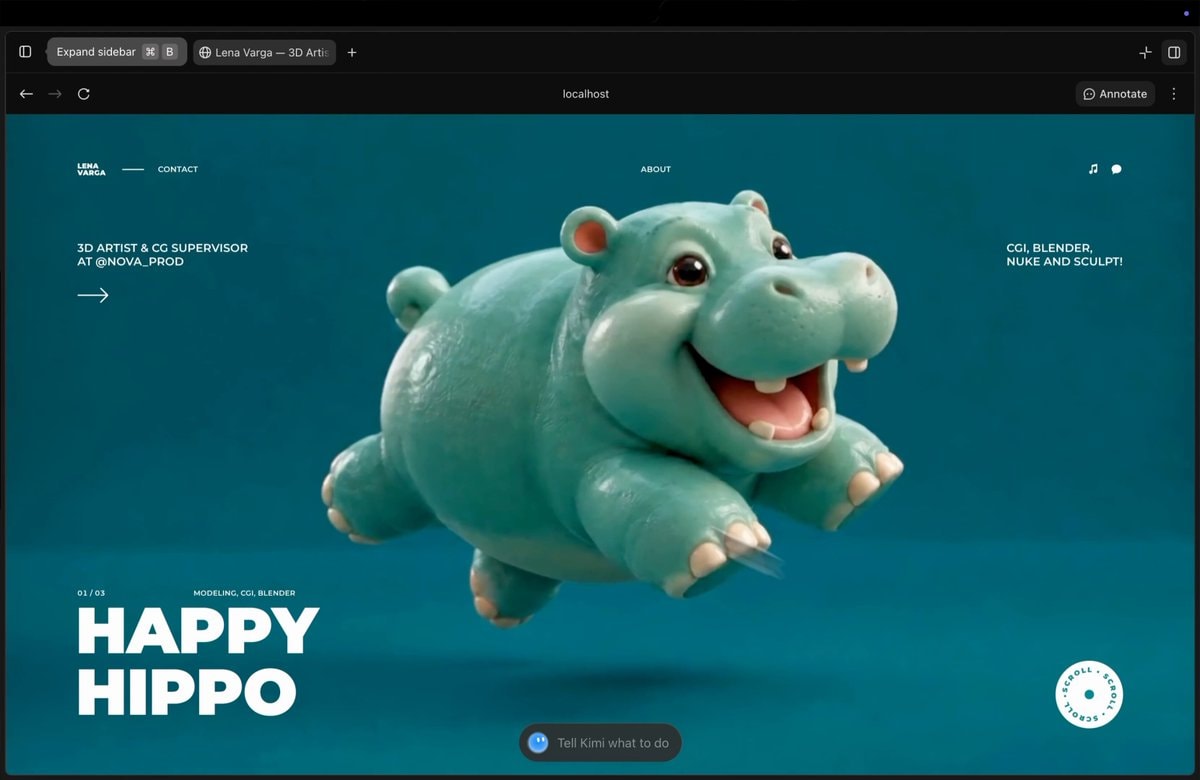Reload the page
Viewport: 1200px width, 780px height.
pyautogui.click(x=84, y=94)
